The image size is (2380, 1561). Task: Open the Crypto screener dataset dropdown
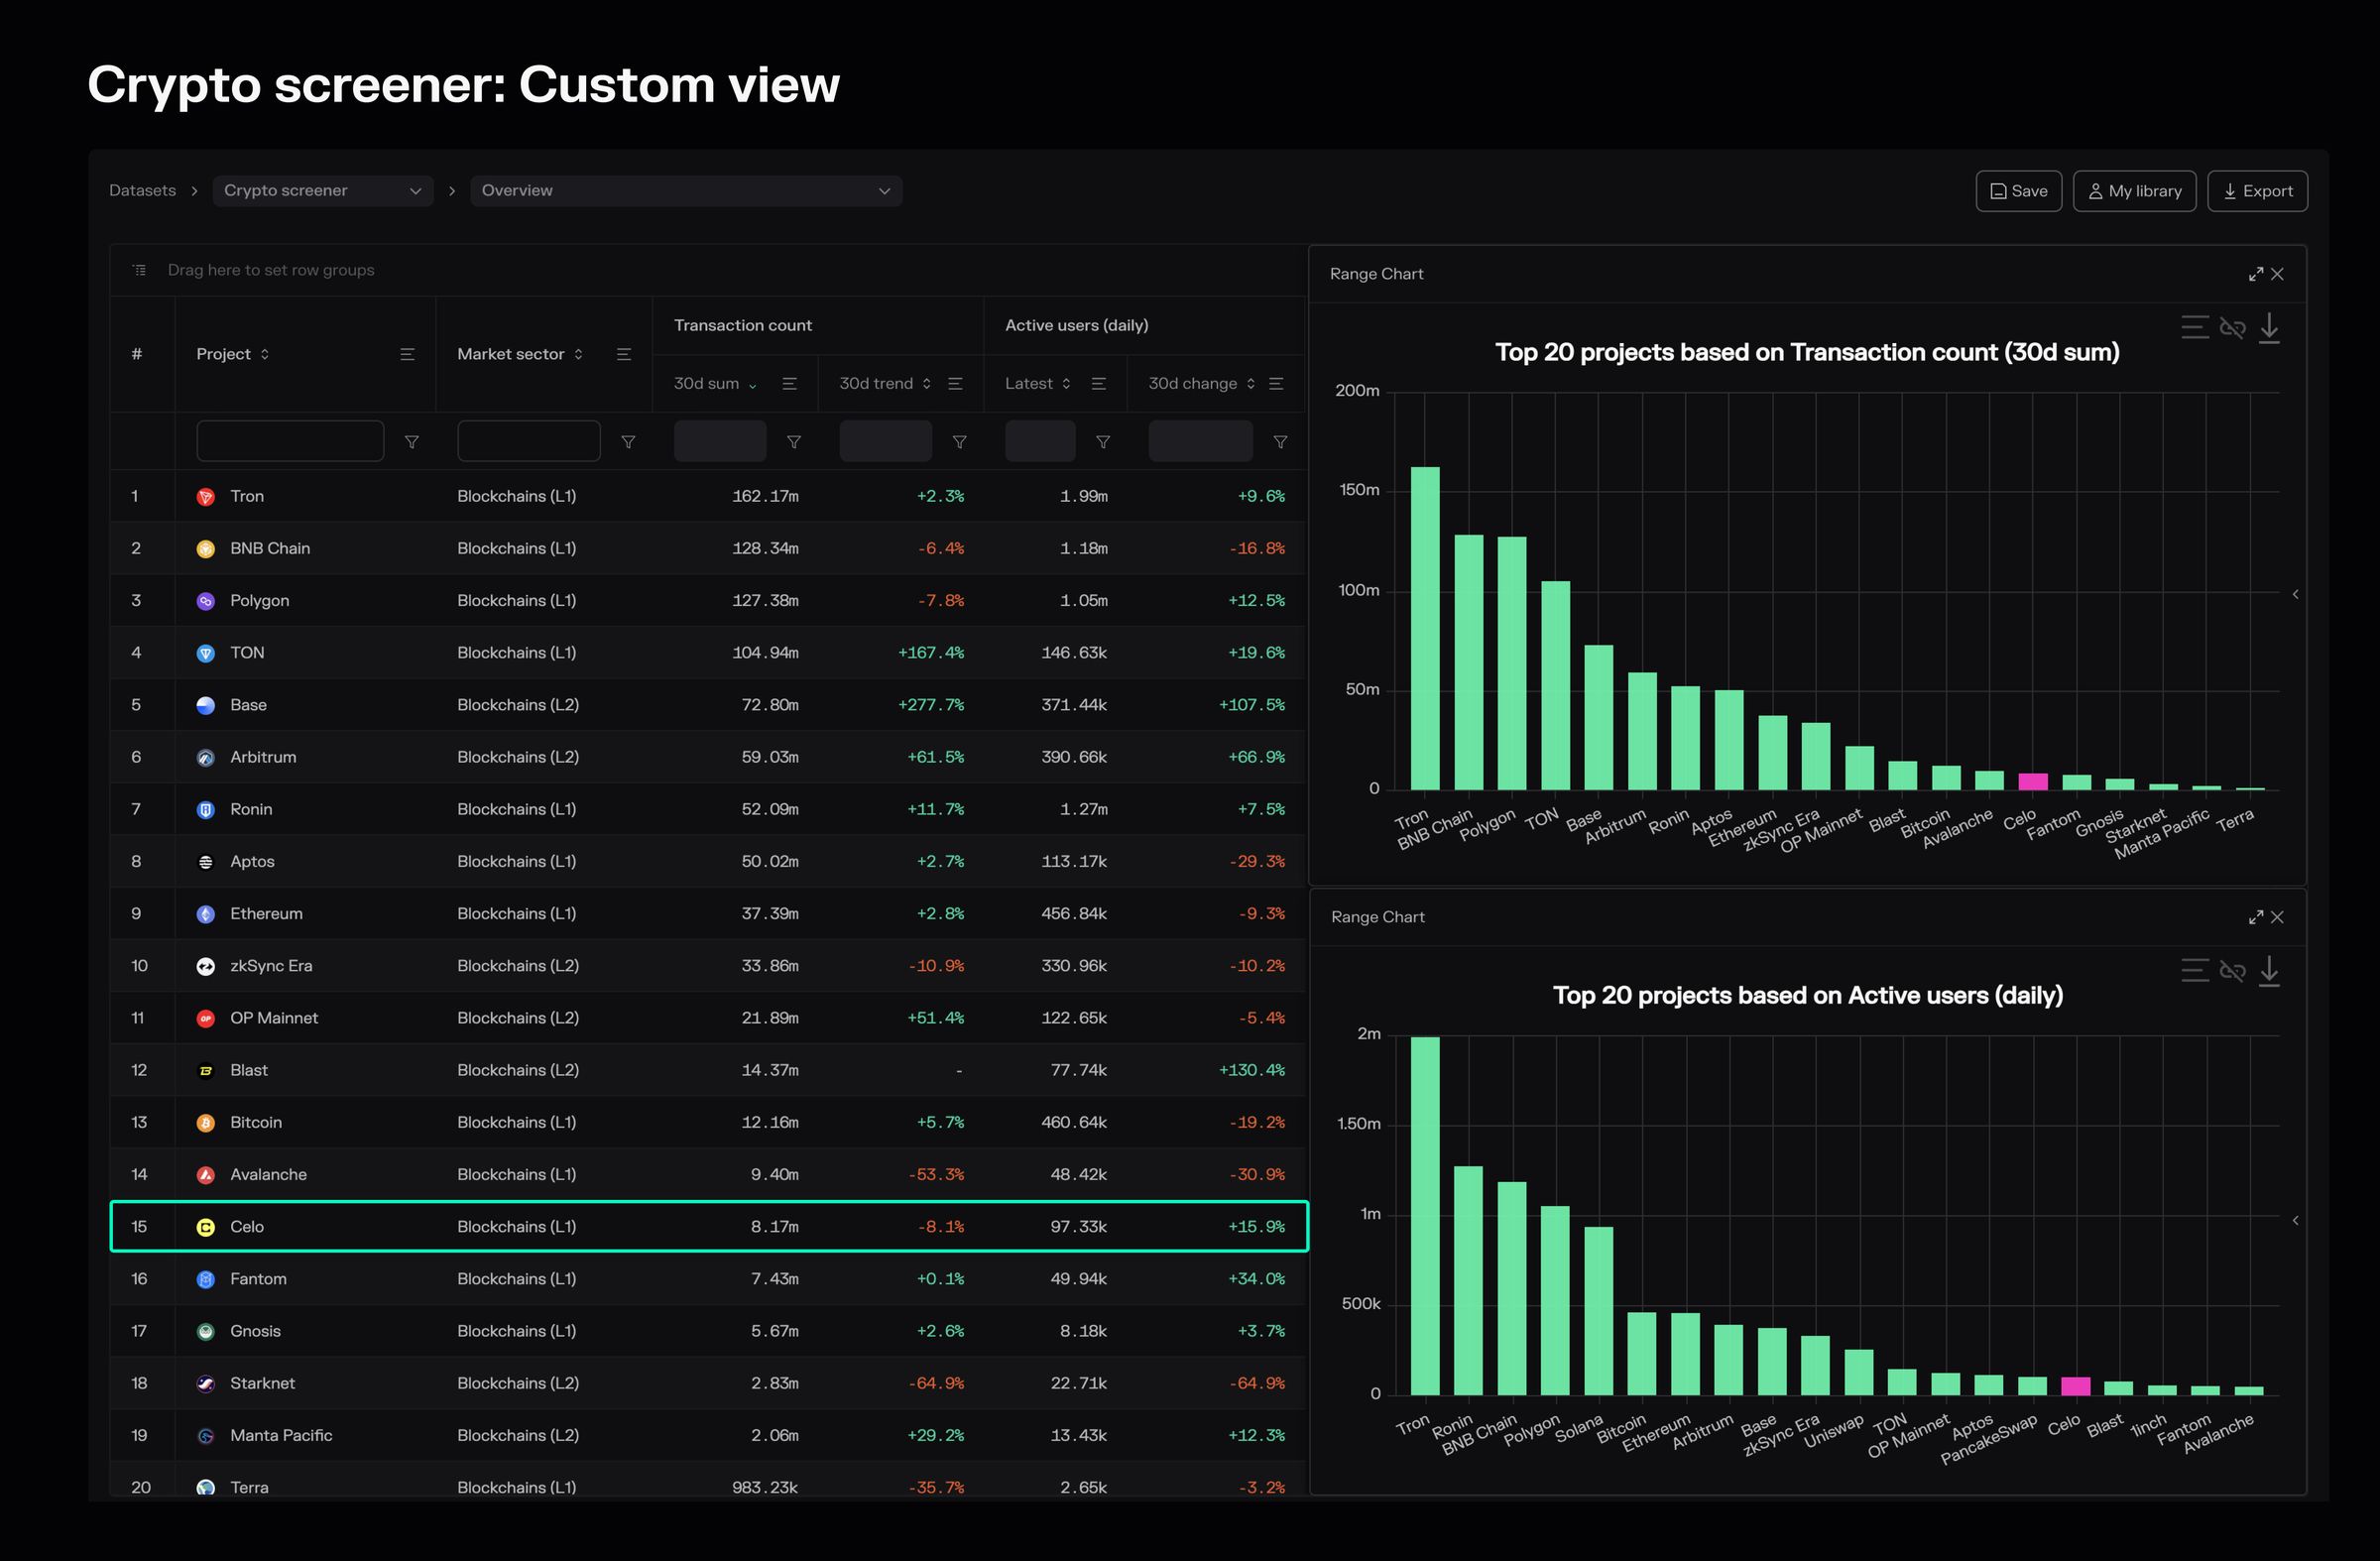click(322, 191)
